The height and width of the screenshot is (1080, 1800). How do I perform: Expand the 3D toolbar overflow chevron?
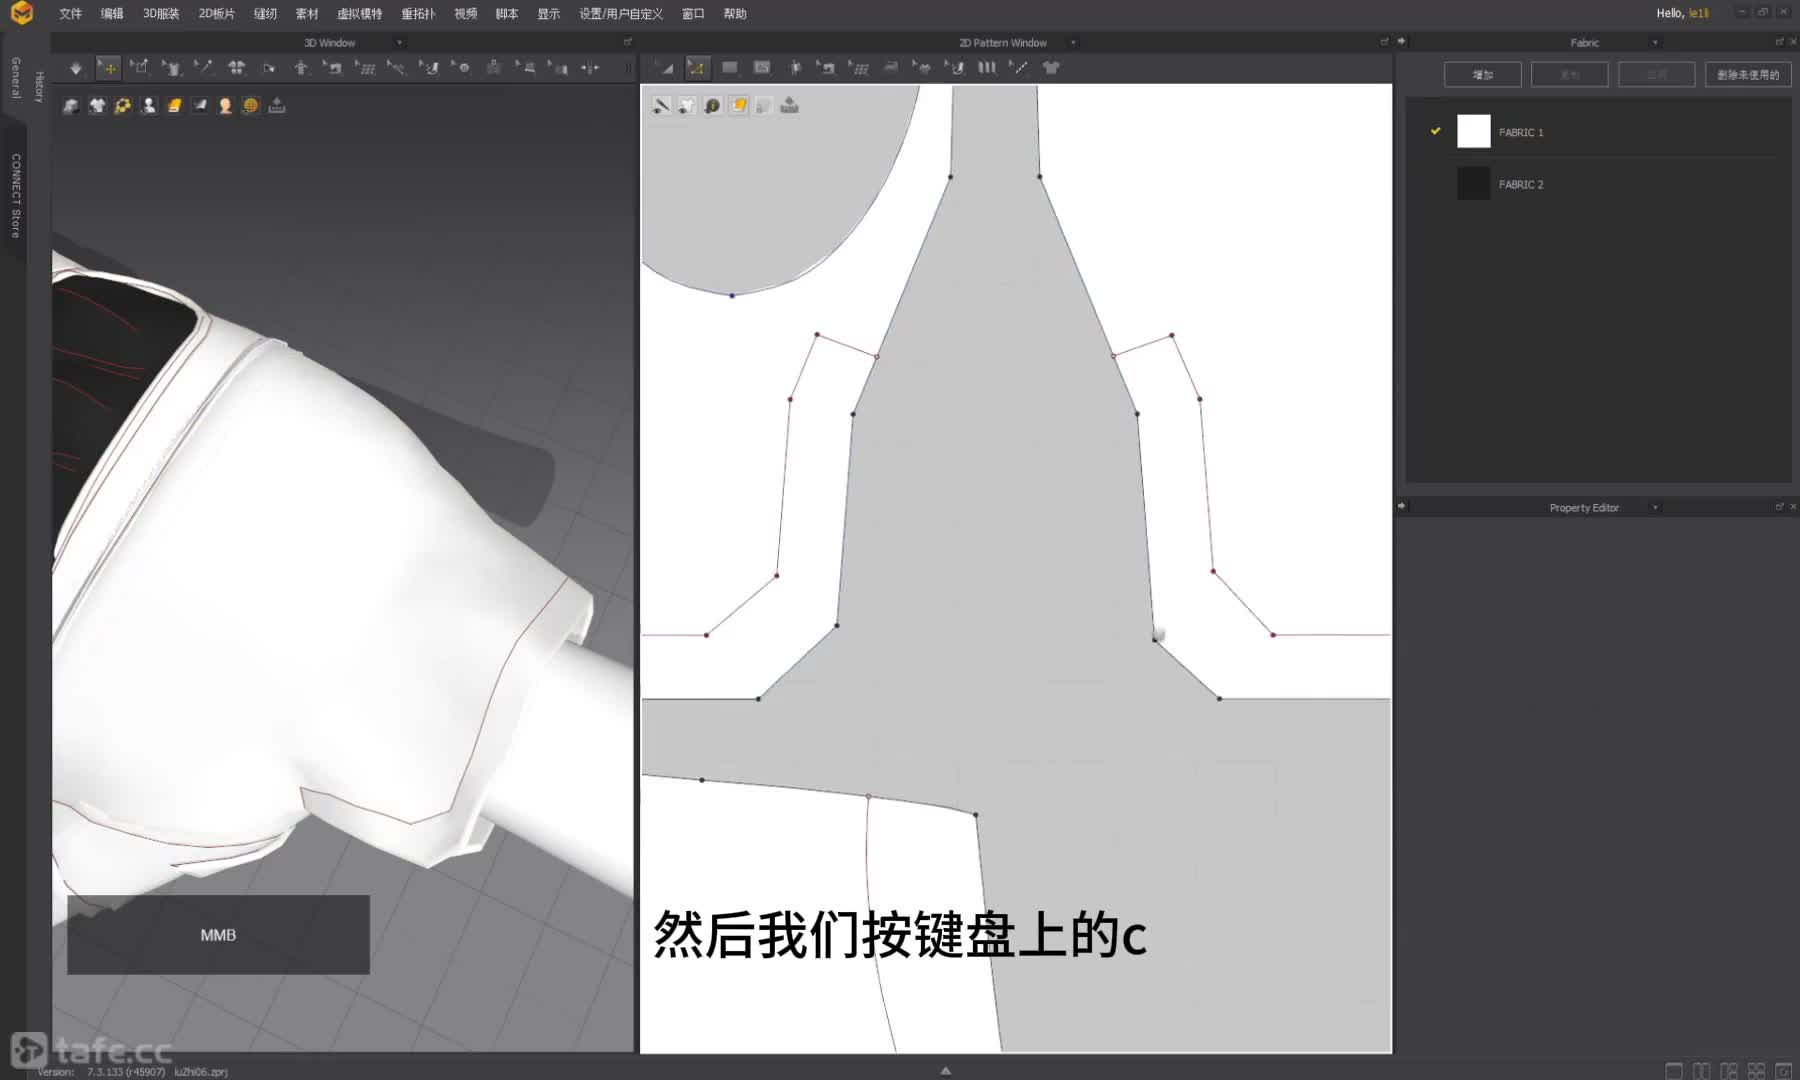pos(628,68)
